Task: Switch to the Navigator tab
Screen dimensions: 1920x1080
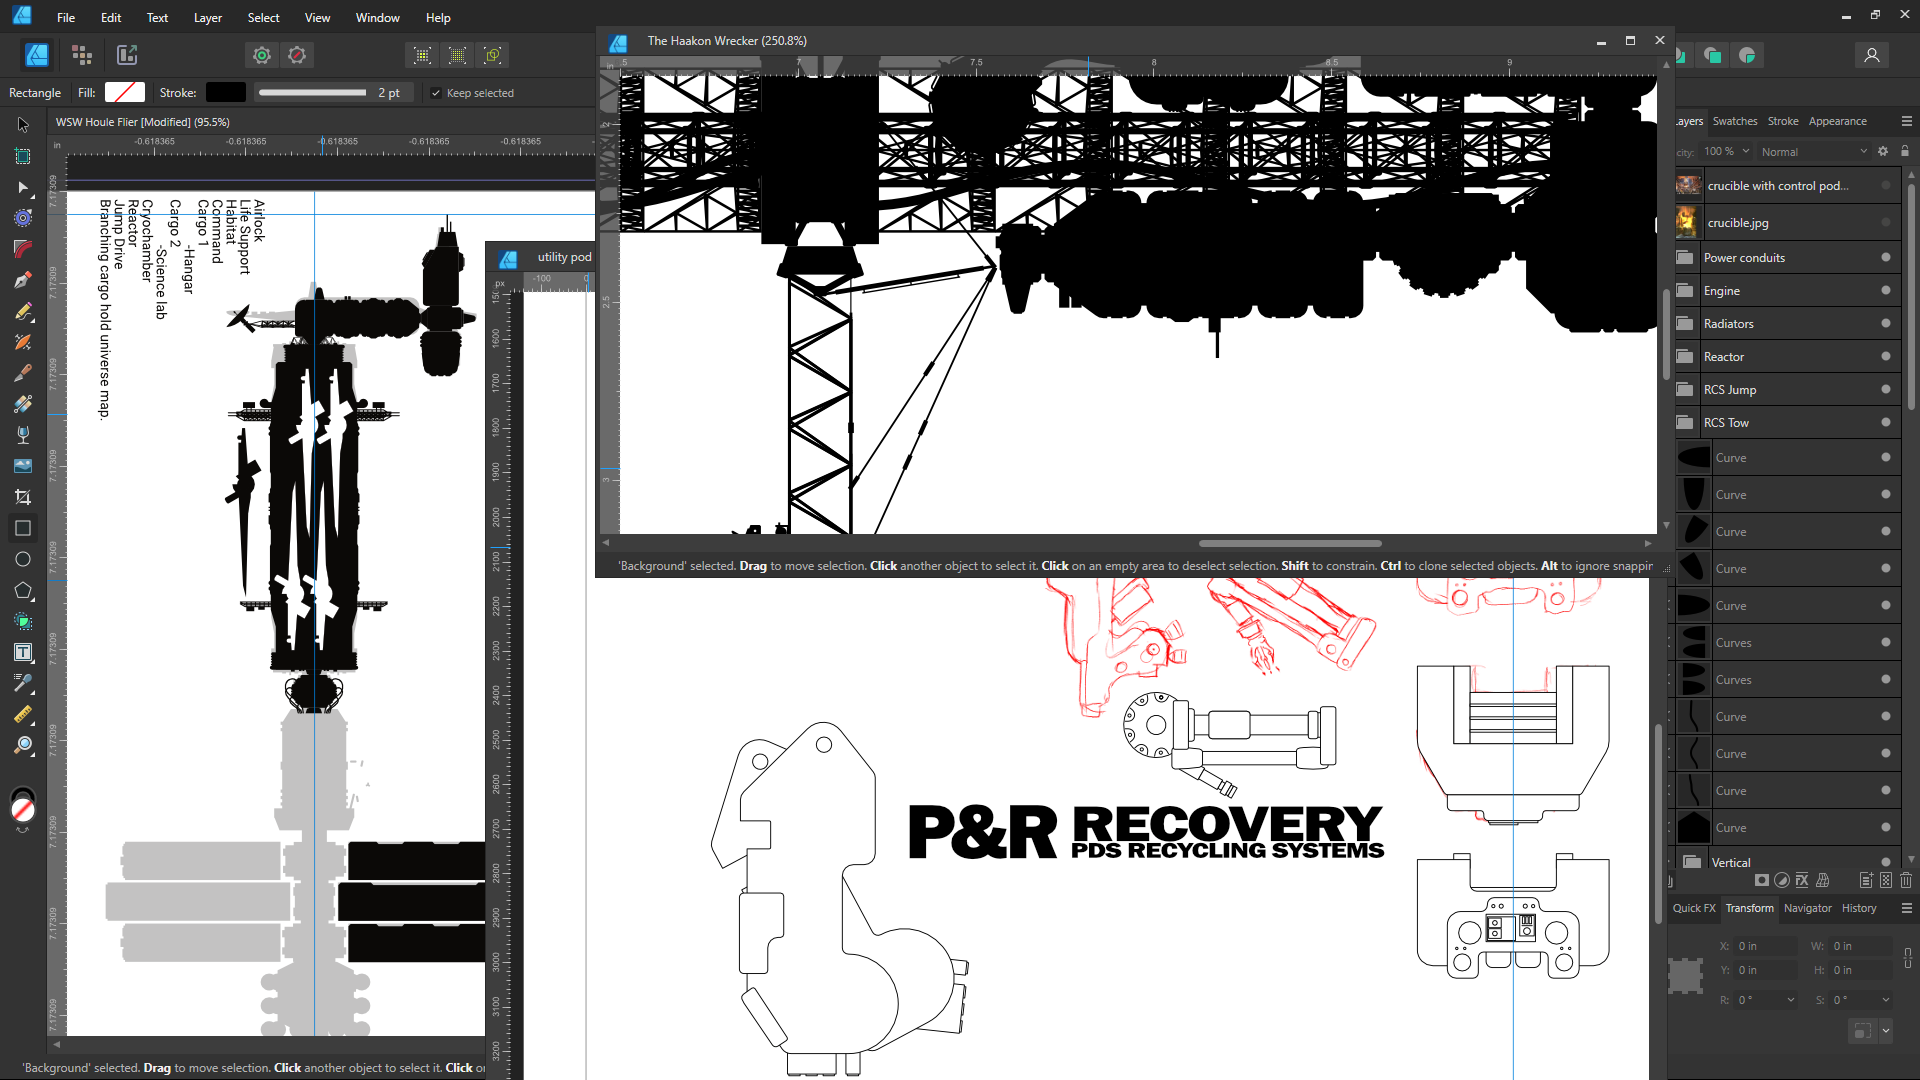Action: coord(1807,908)
